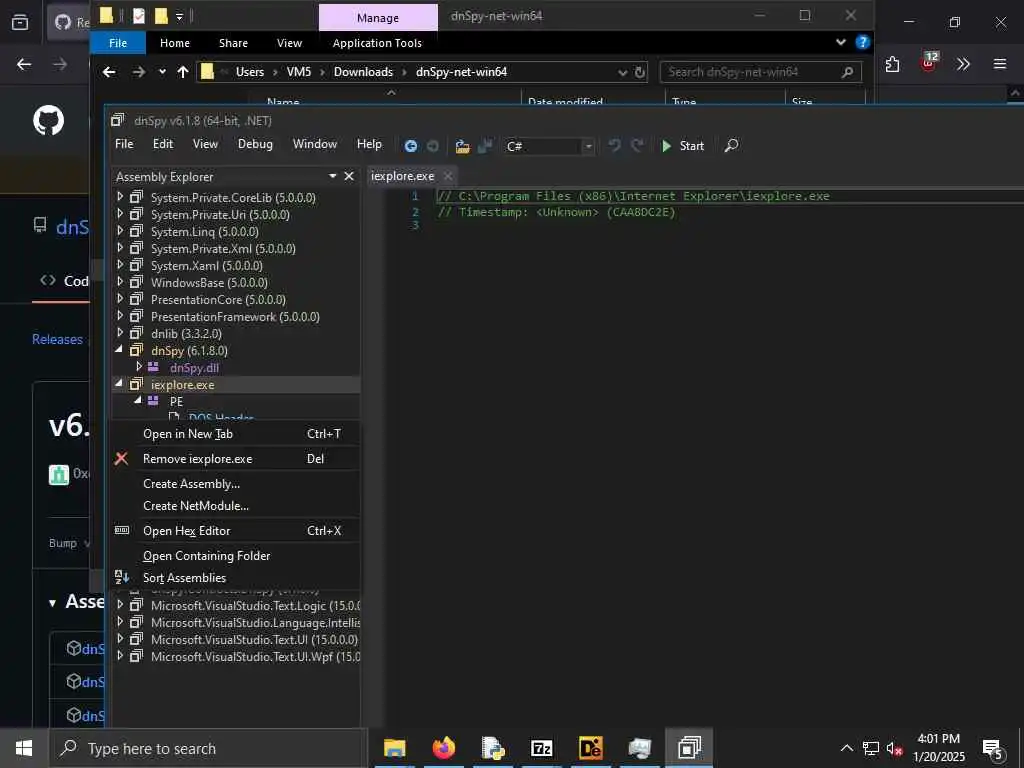Viewport: 1024px width, 768px height.
Task: Open Firefox from taskbar
Action: click(443, 748)
